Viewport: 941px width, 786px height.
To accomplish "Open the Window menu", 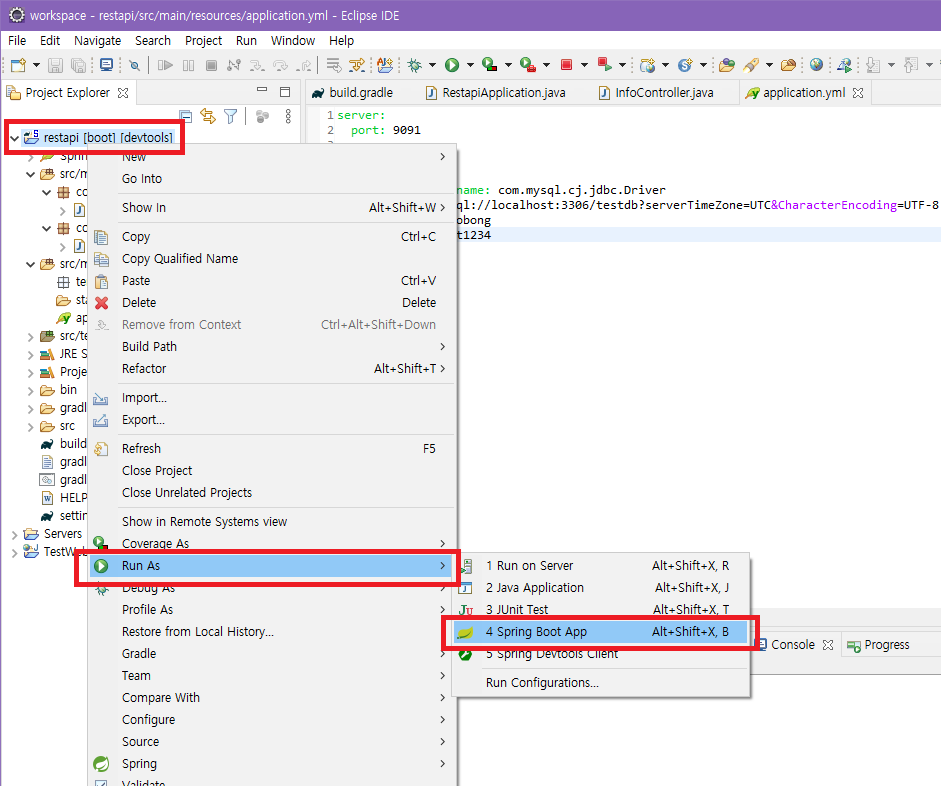I will pos(293,41).
